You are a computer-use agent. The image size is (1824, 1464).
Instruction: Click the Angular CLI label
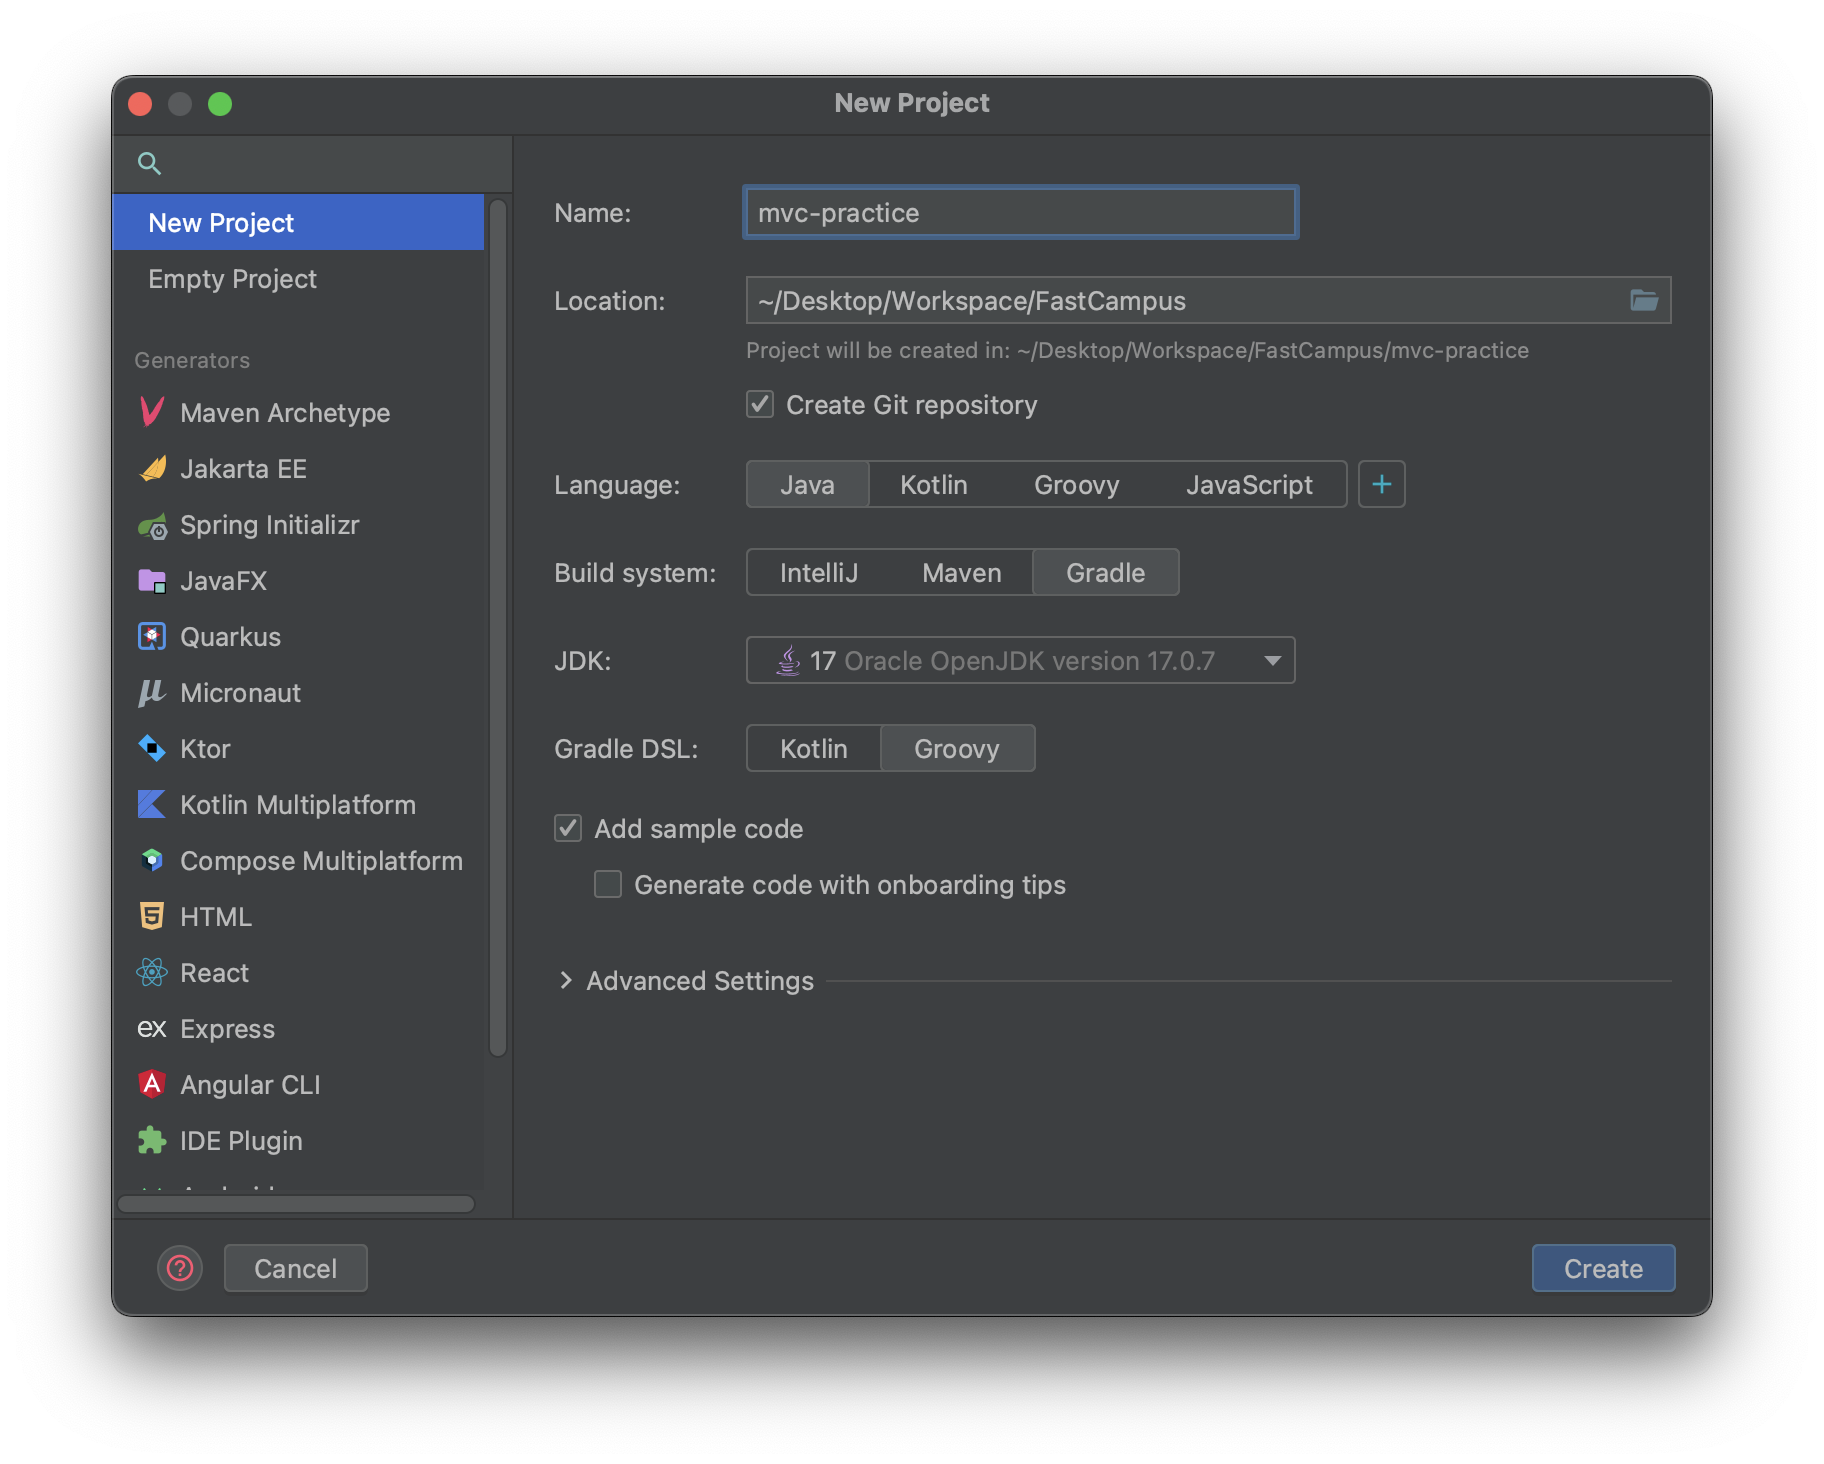[x=250, y=1084]
